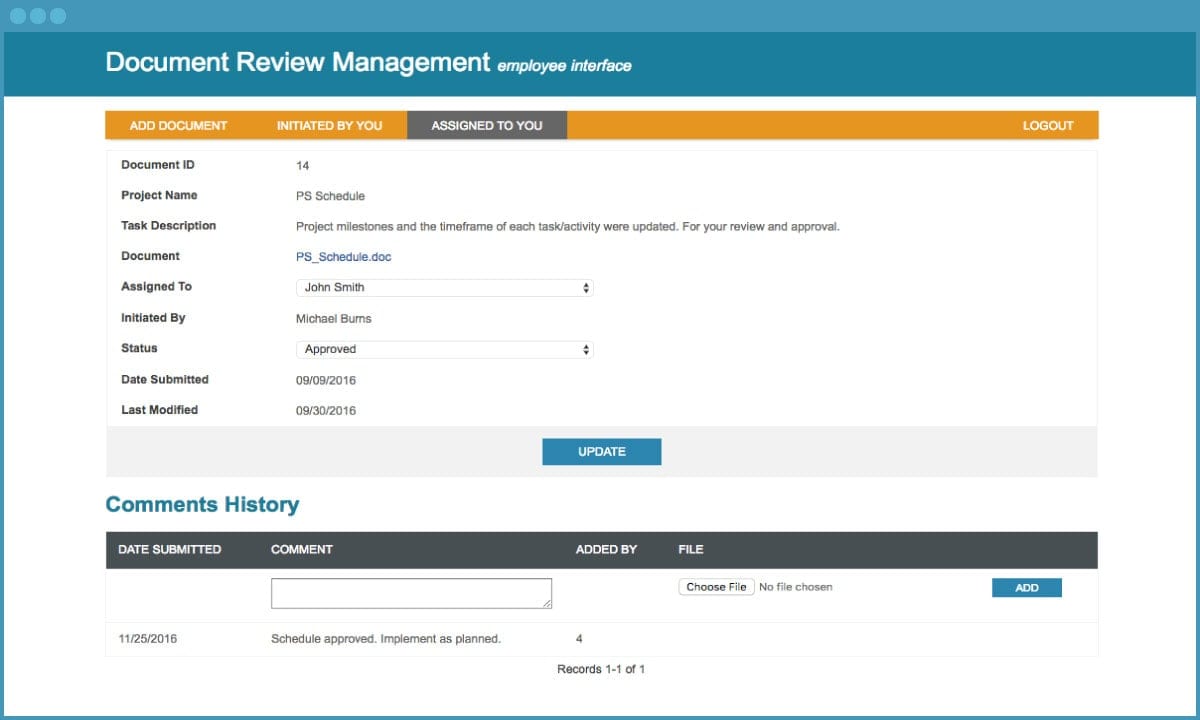Open the INITIATED BY YOU tab
Image resolution: width=1200 pixels, height=720 pixels.
(329, 125)
